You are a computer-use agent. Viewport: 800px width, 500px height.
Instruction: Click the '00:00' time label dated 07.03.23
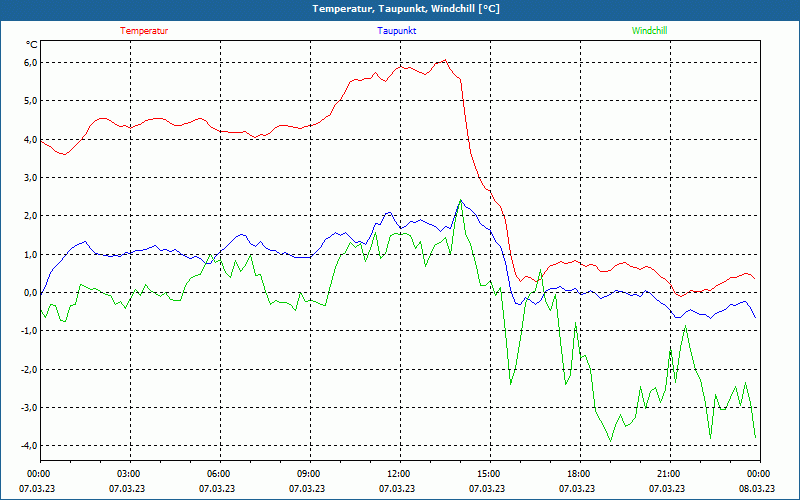[x=38, y=474]
